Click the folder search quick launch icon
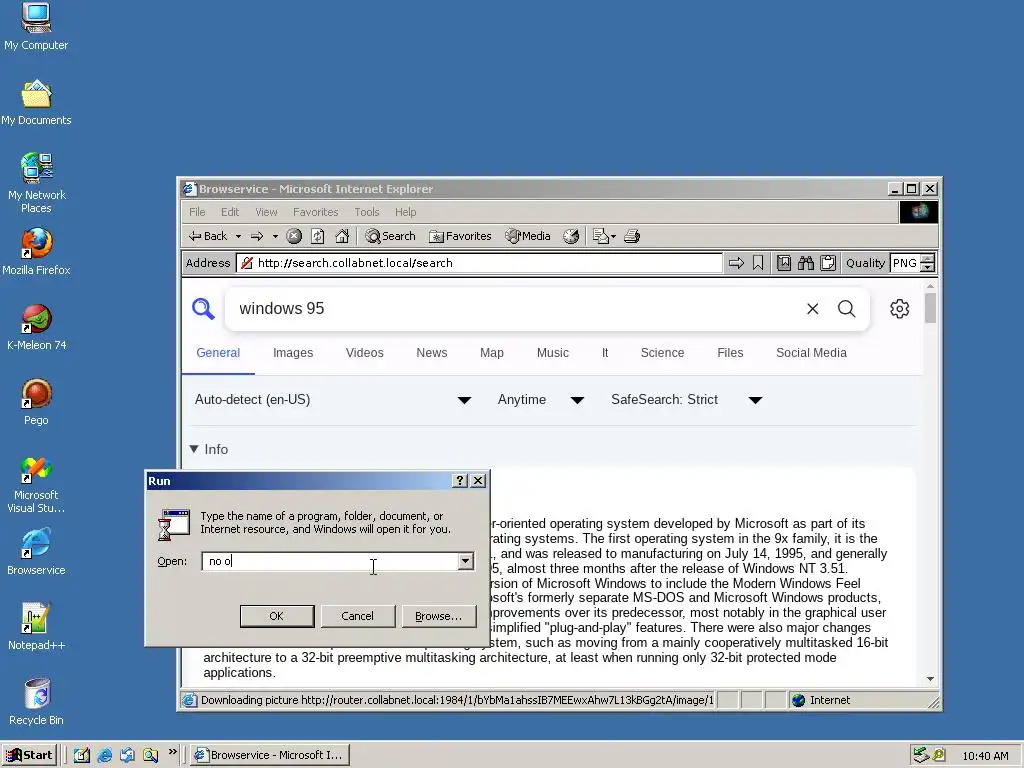 pyautogui.click(x=151, y=755)
